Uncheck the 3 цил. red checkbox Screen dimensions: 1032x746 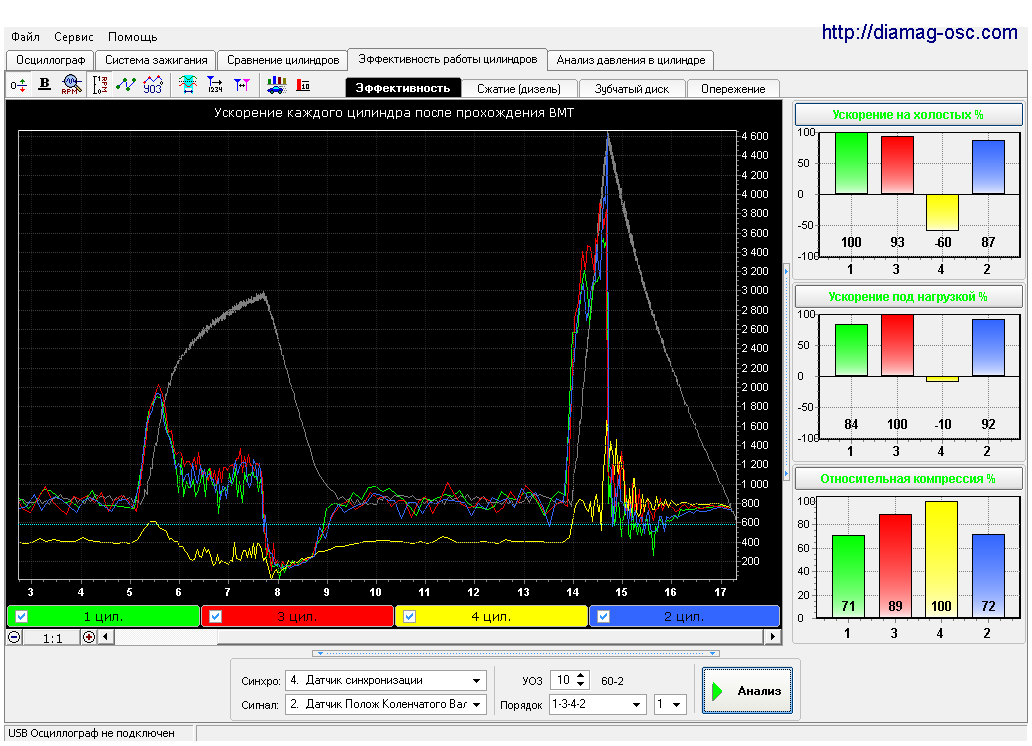(215, 616)
